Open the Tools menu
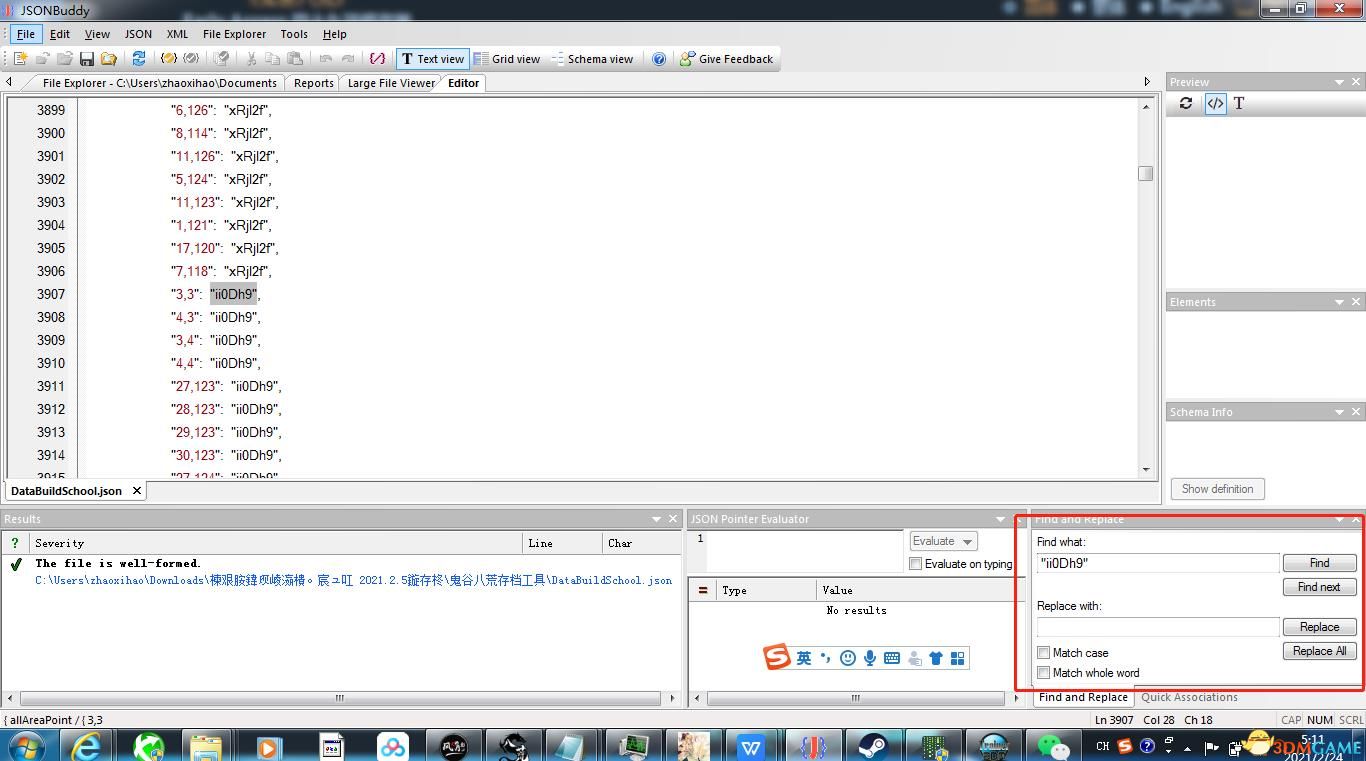 point(294,34)
